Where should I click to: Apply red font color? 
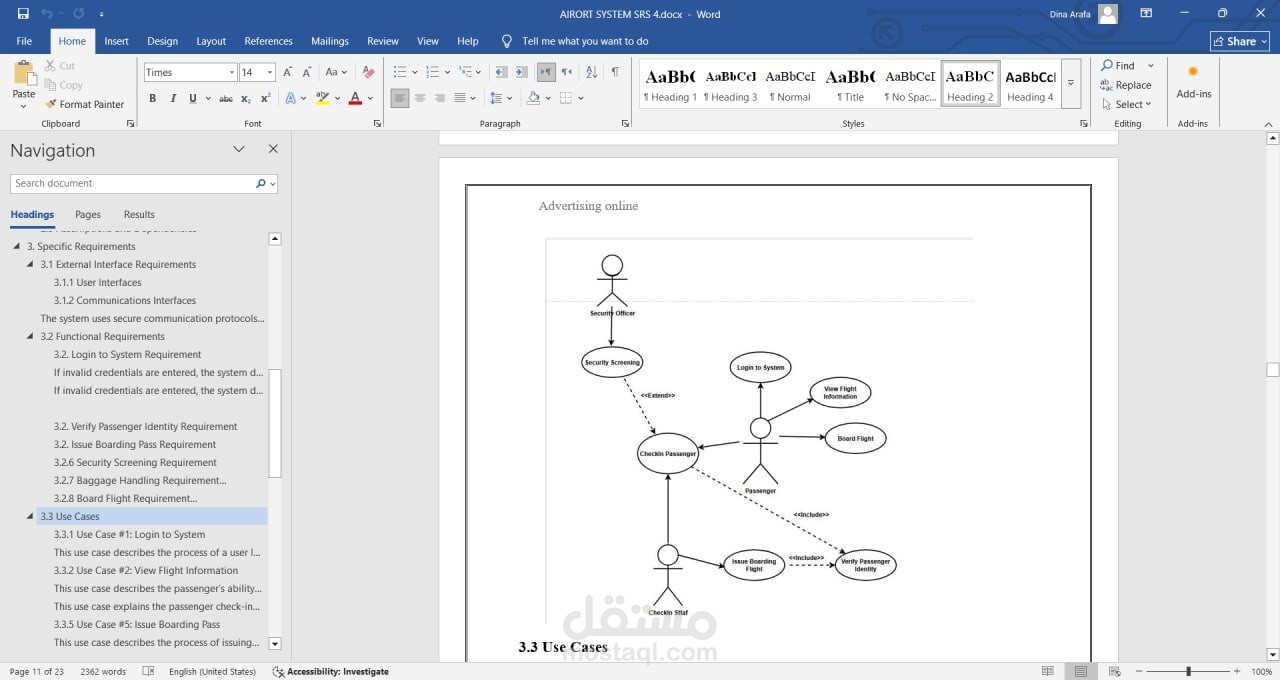(355, 98)
